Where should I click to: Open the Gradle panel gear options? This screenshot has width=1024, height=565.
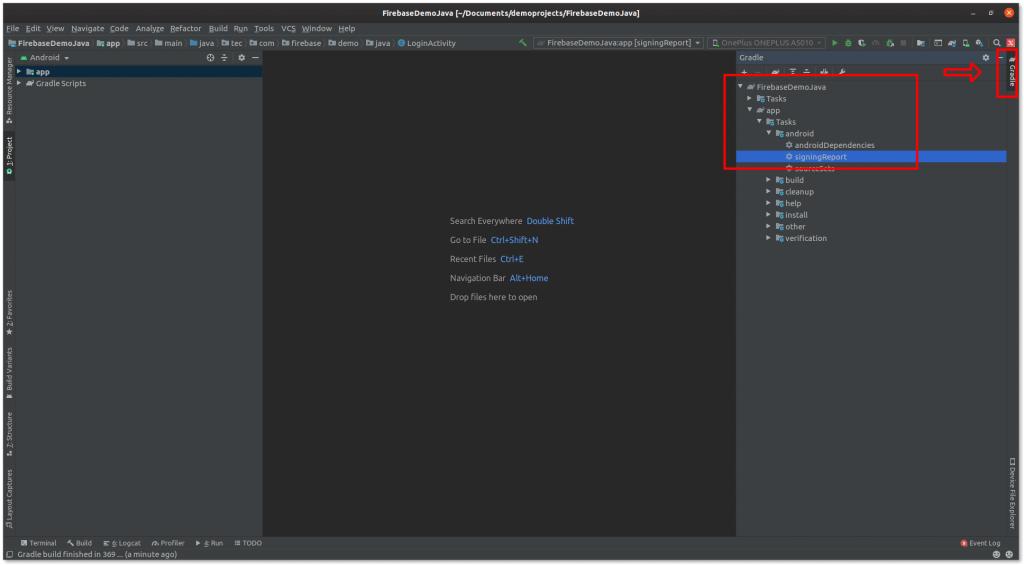(x=986, y=57)
